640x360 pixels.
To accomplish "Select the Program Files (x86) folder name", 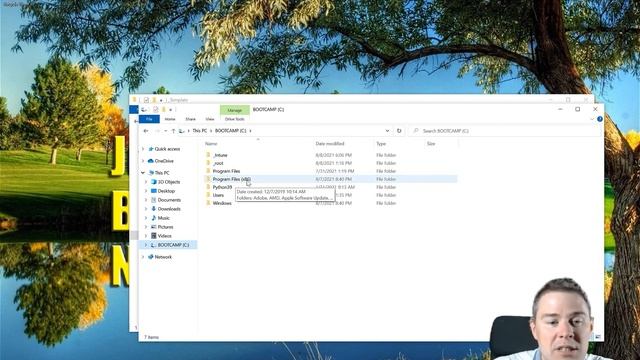I will [x=231, y=179].
